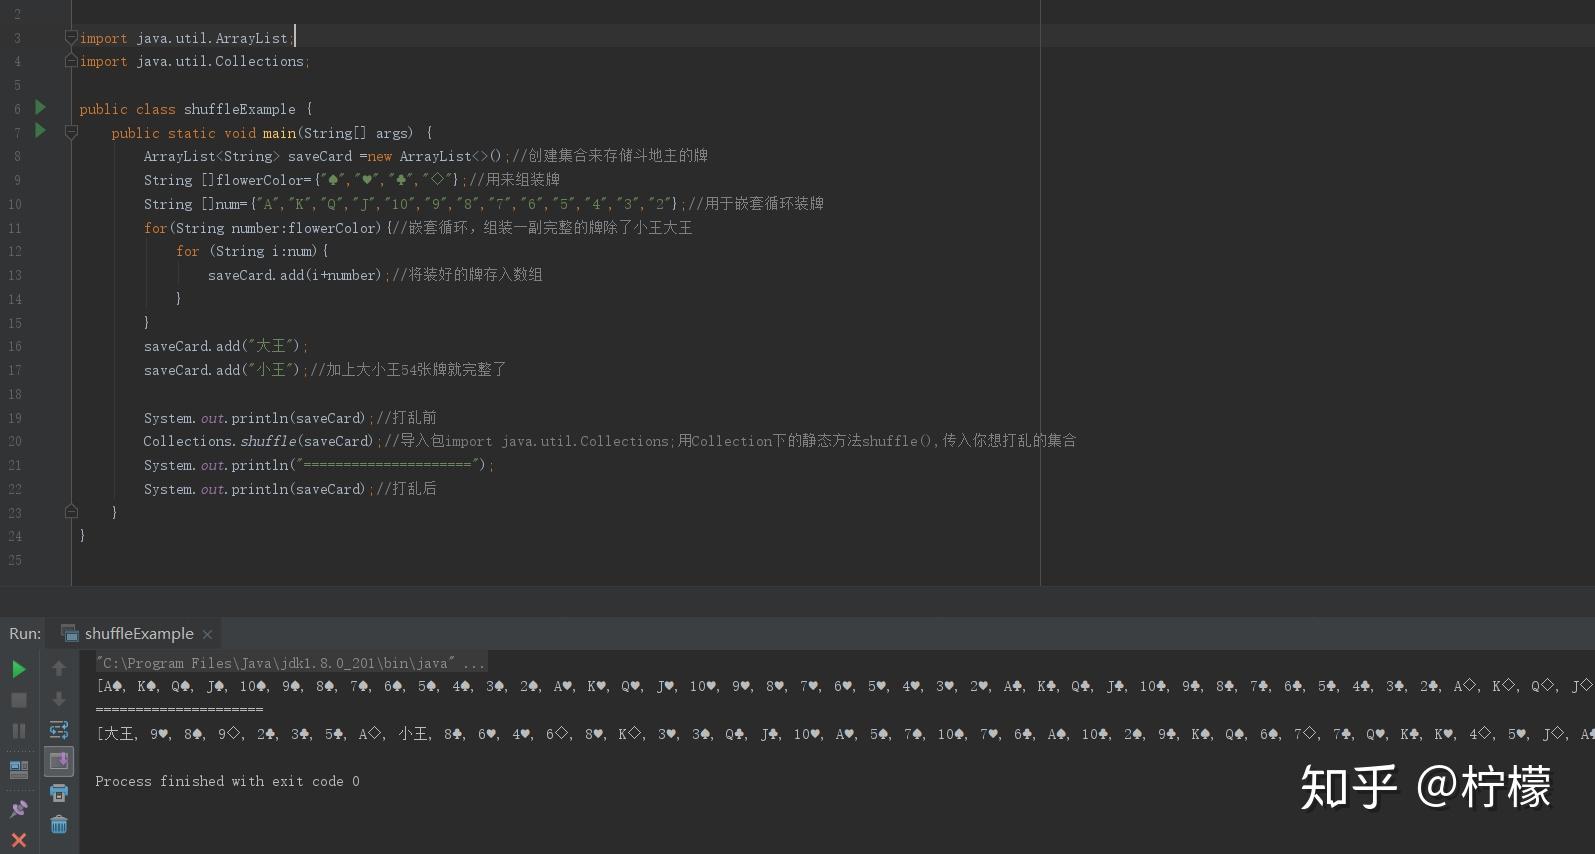Run main method from gutter arrow on line 7
This screenshot has width=1595, height=854.
pyautogui.click(x=40, y=130)
